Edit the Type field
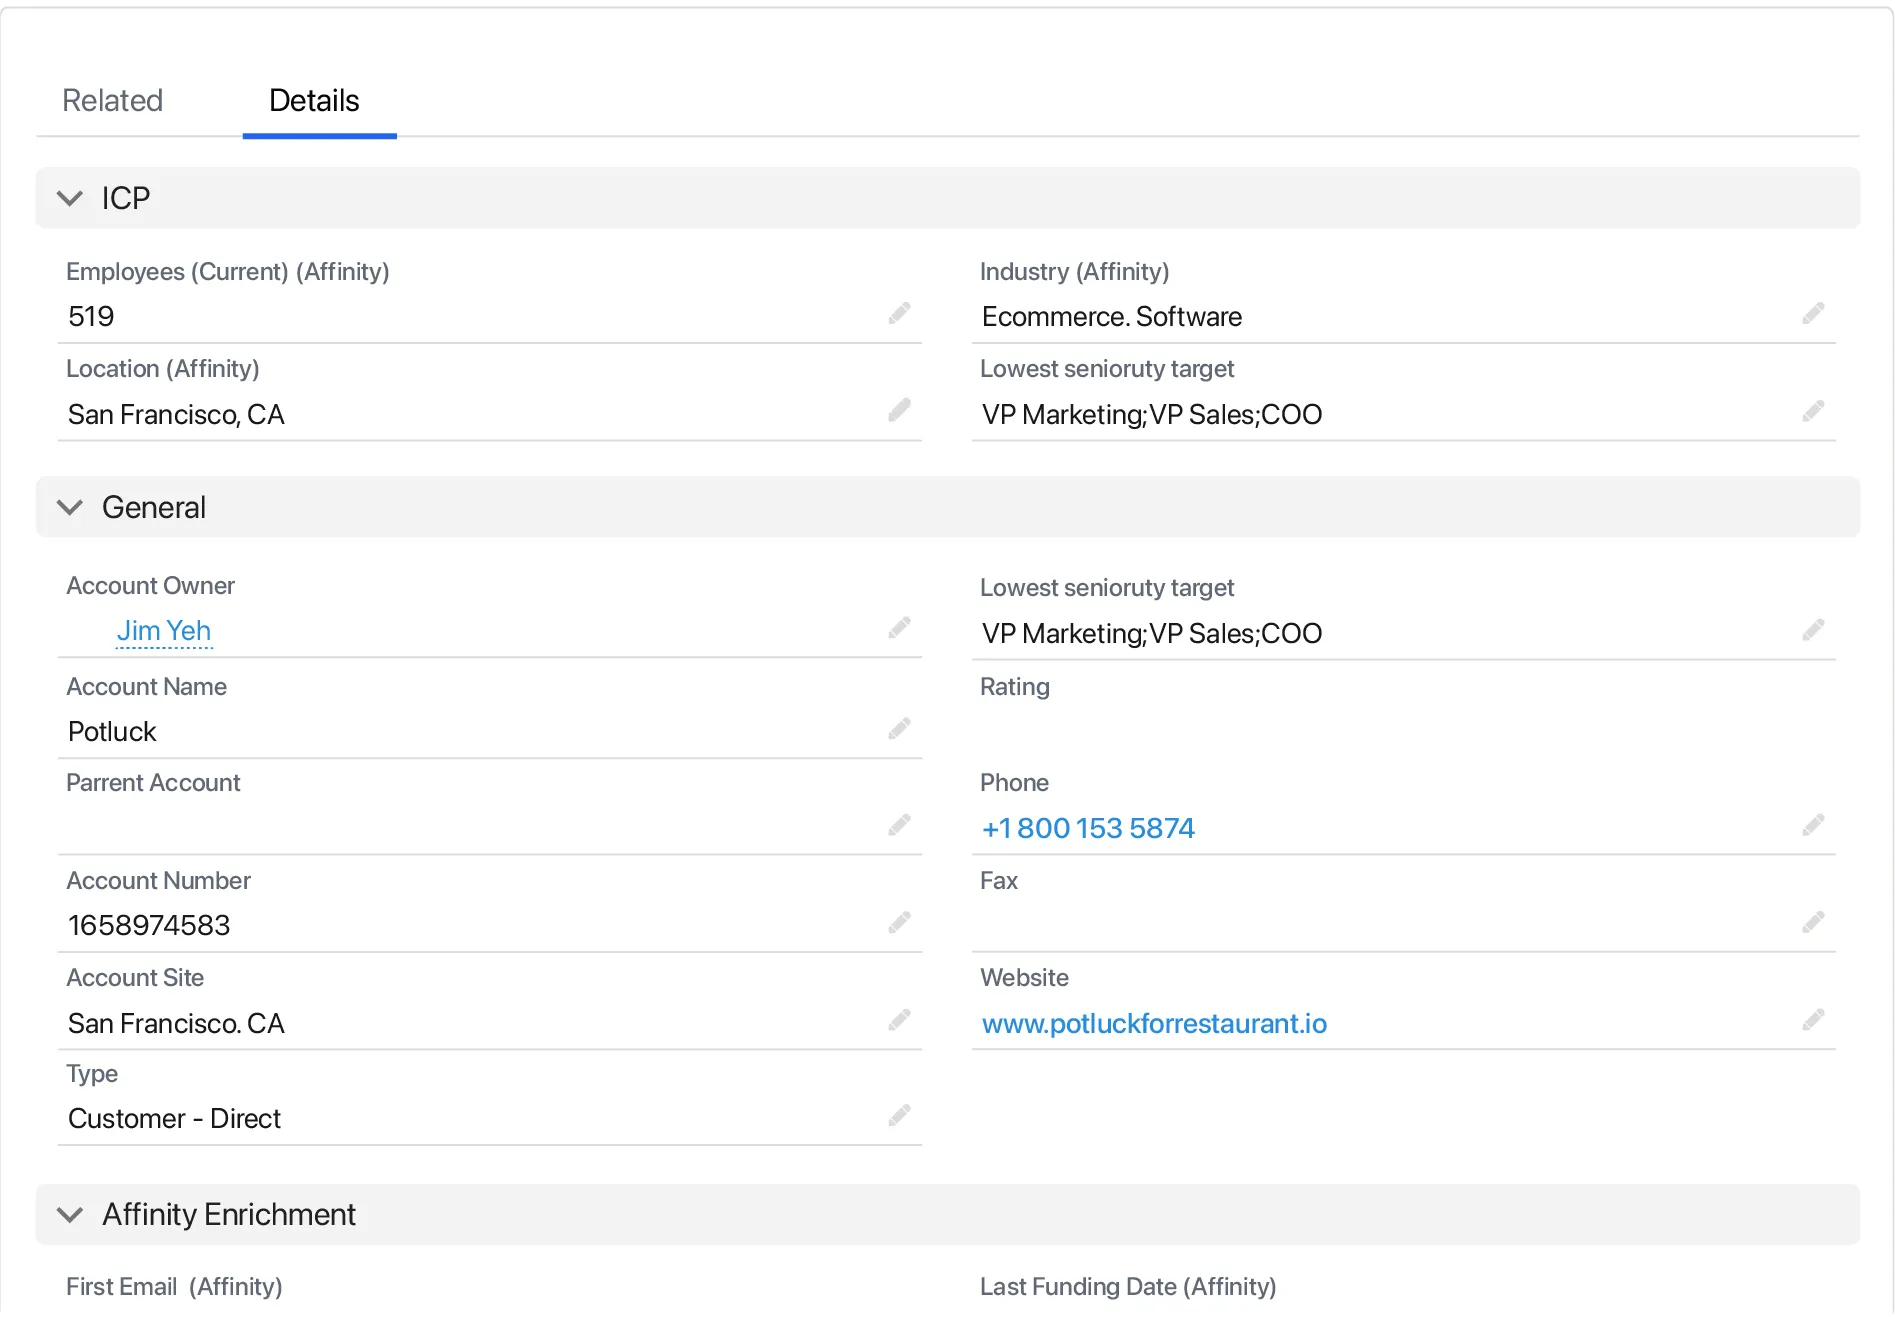 (x=899, y=1114)
